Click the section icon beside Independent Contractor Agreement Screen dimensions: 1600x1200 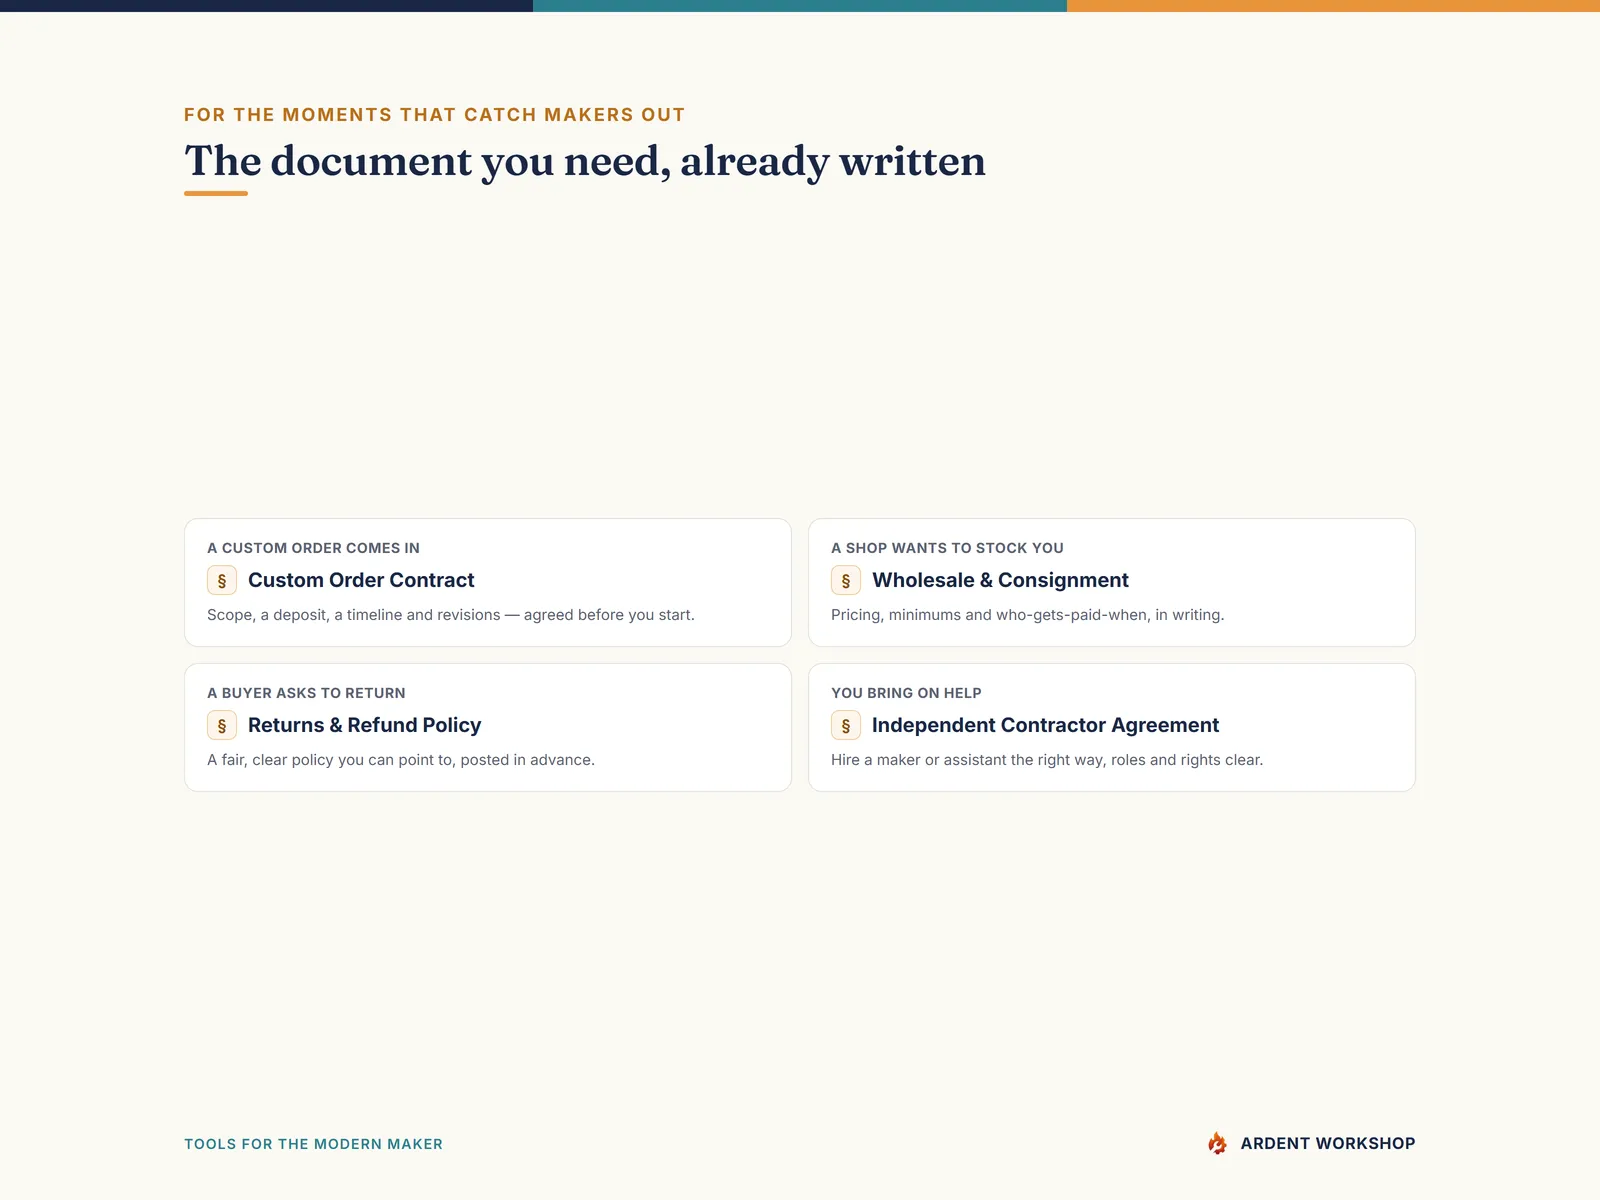pos(846,725)
